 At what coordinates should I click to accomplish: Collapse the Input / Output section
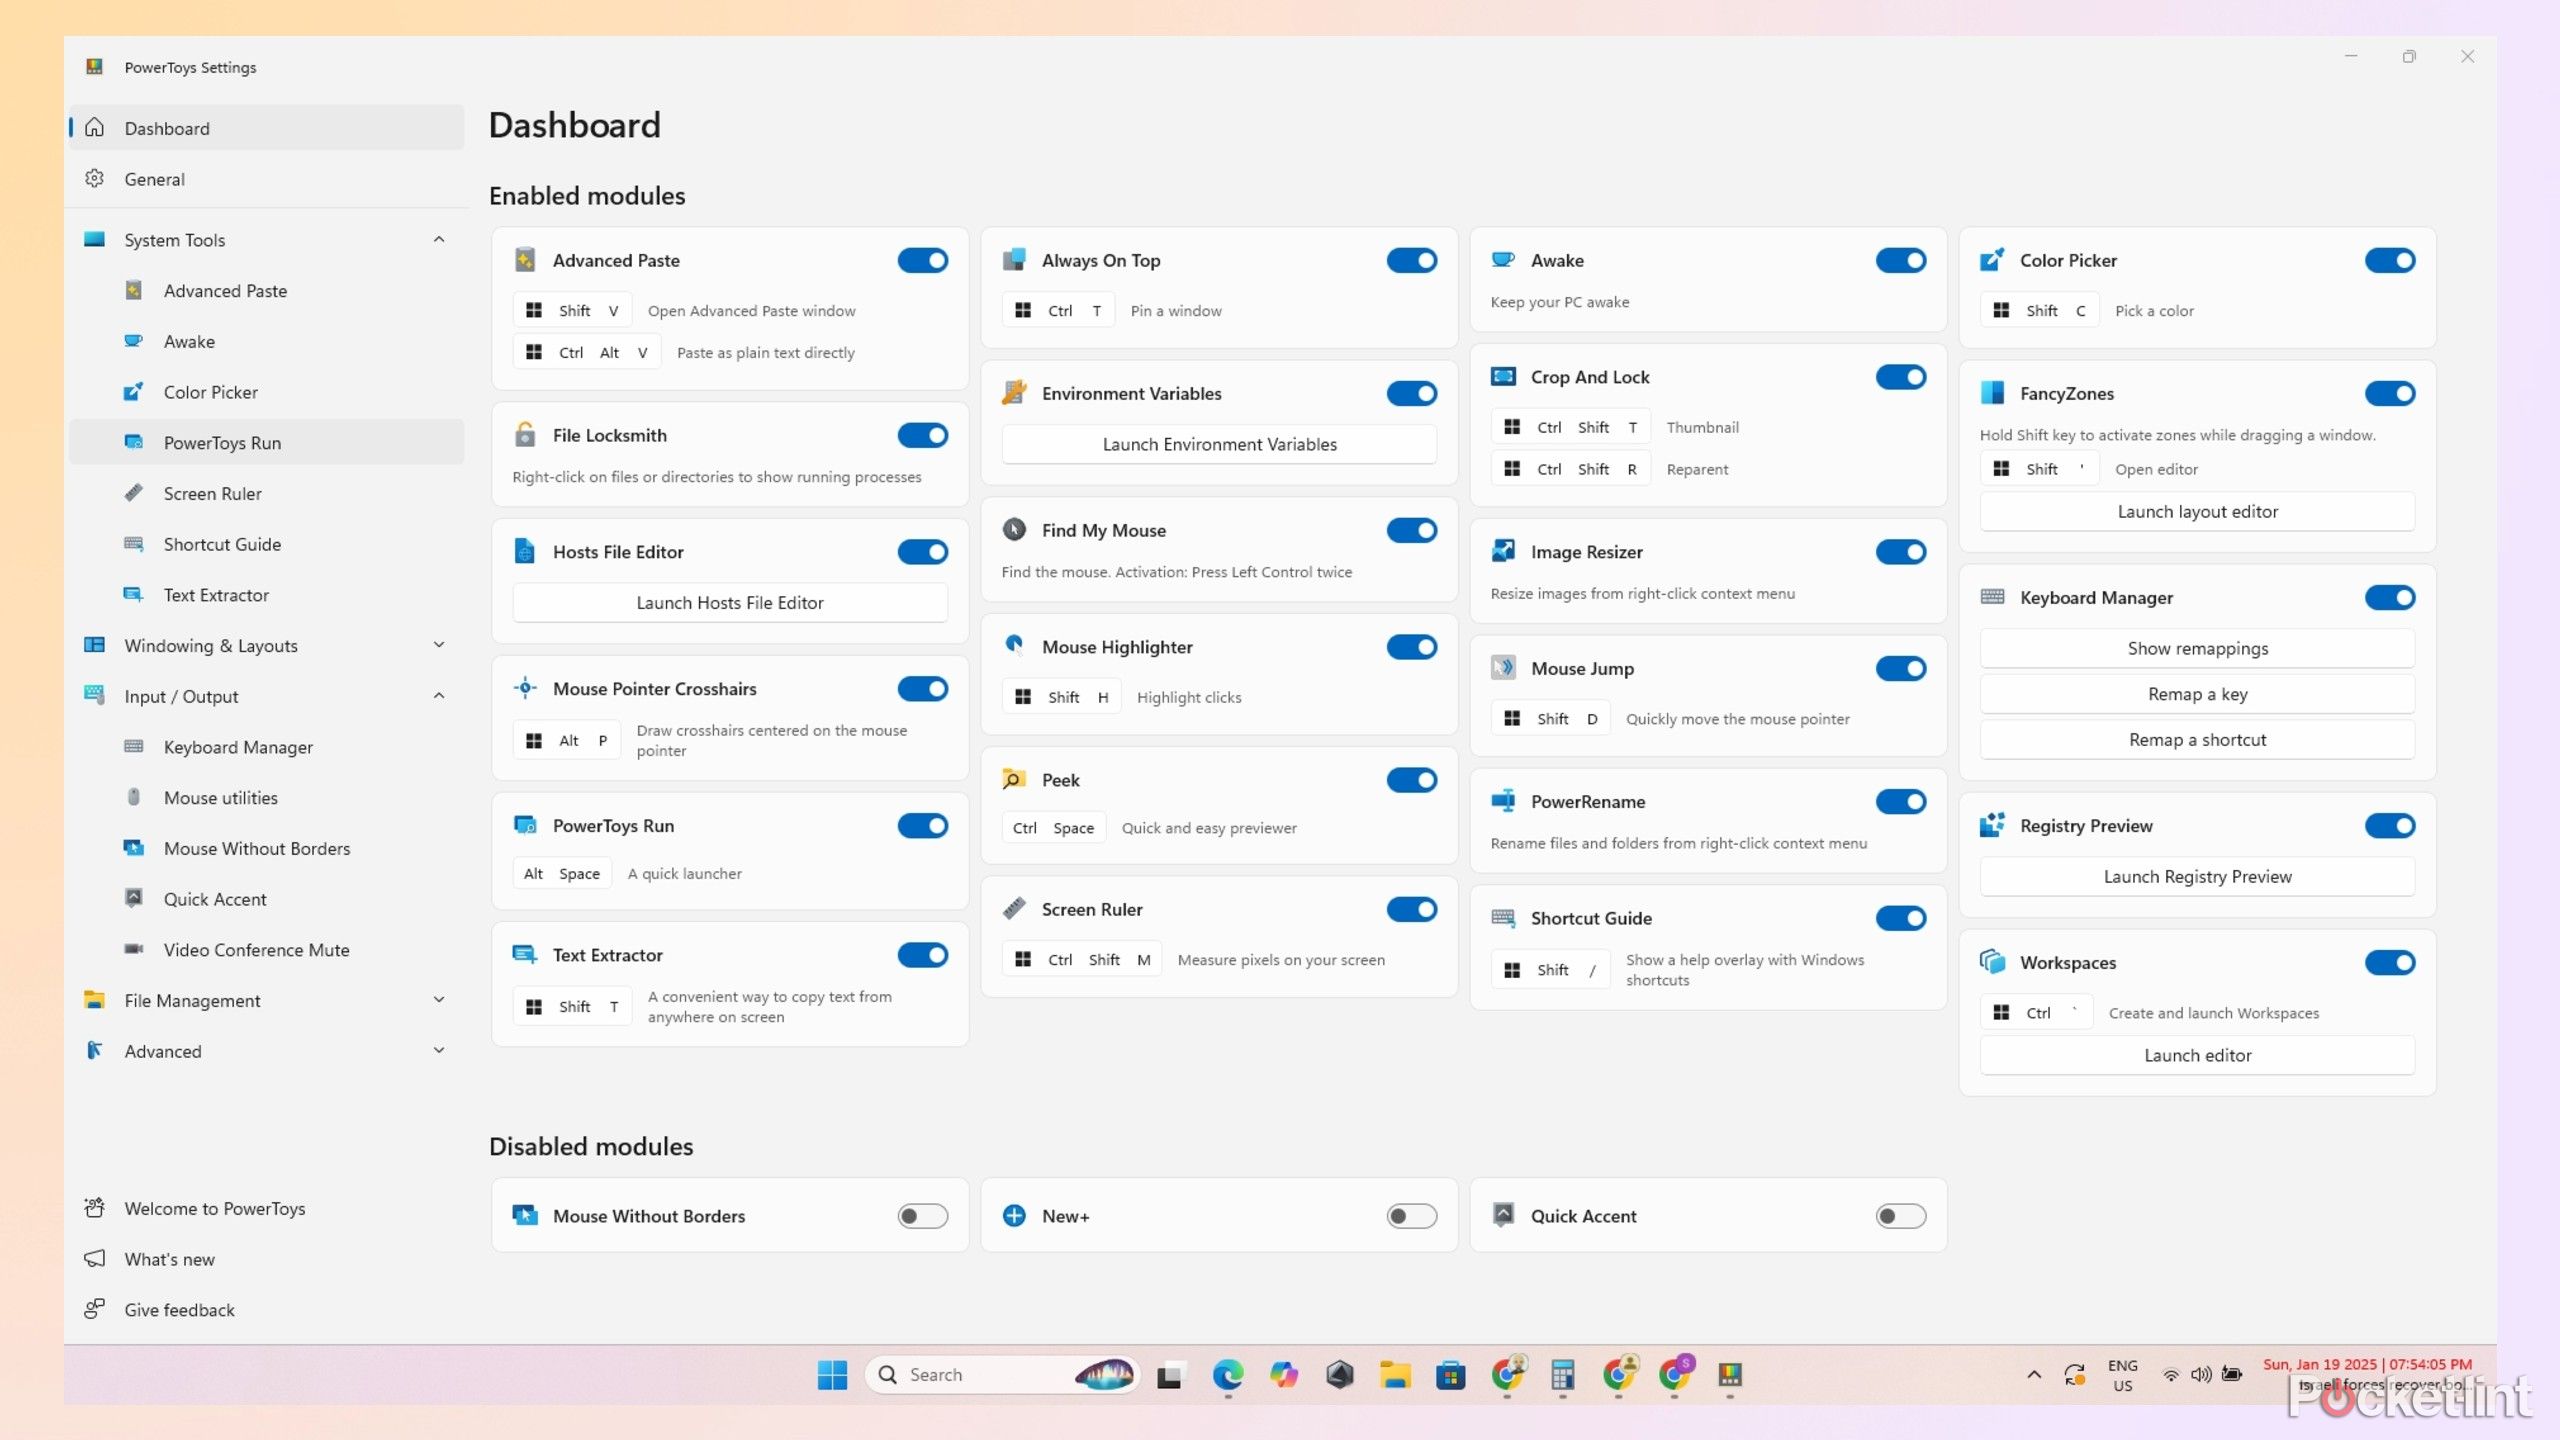coord(439,696)
